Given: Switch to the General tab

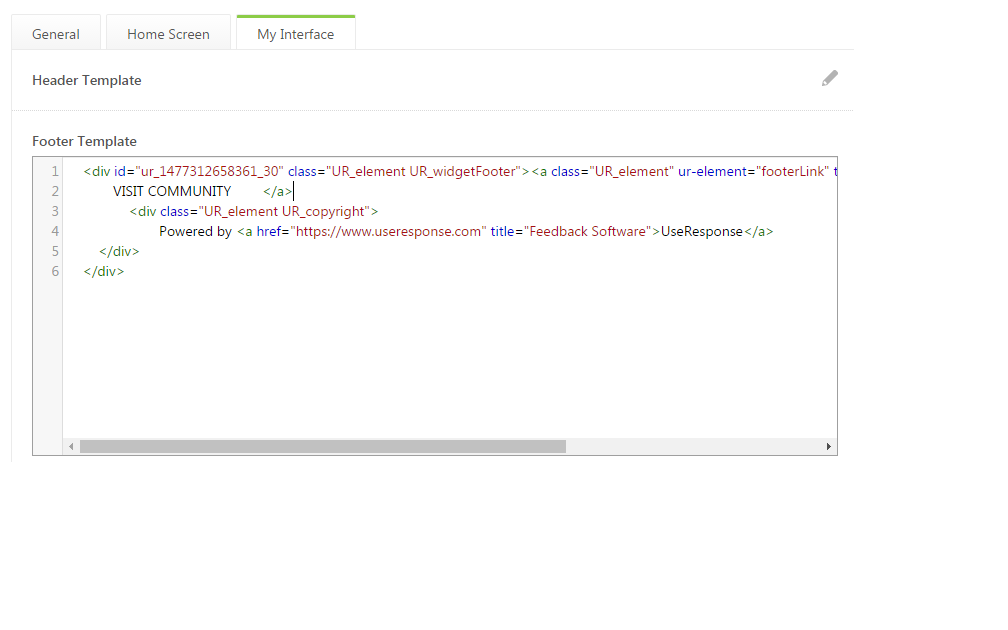Looking at the screenshot, I should [x=56, y=34].
